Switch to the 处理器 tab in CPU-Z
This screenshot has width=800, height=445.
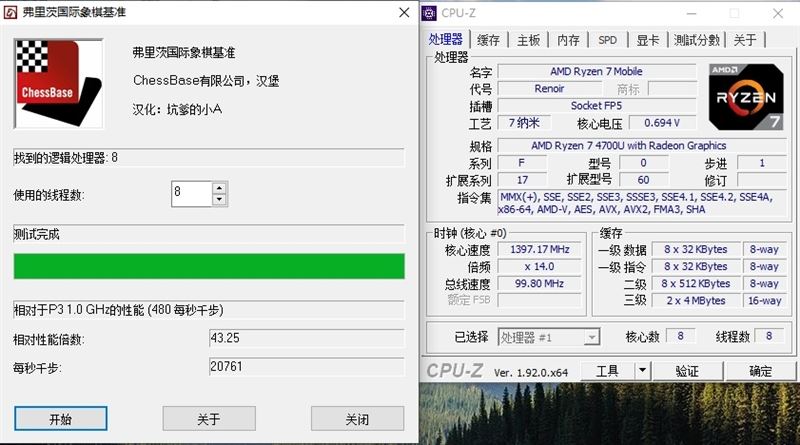click(x=445, y=39)
